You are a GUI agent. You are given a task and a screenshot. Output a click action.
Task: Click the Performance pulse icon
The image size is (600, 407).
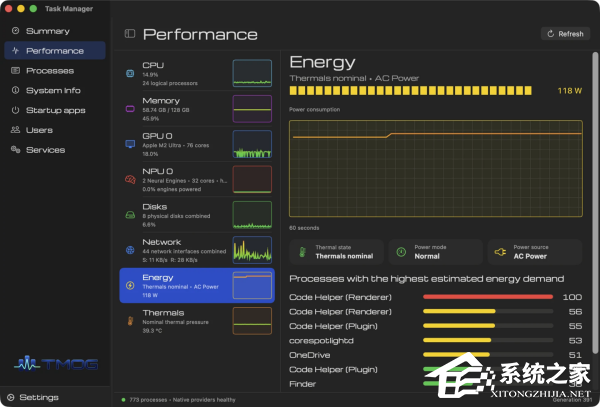point(15,50)
